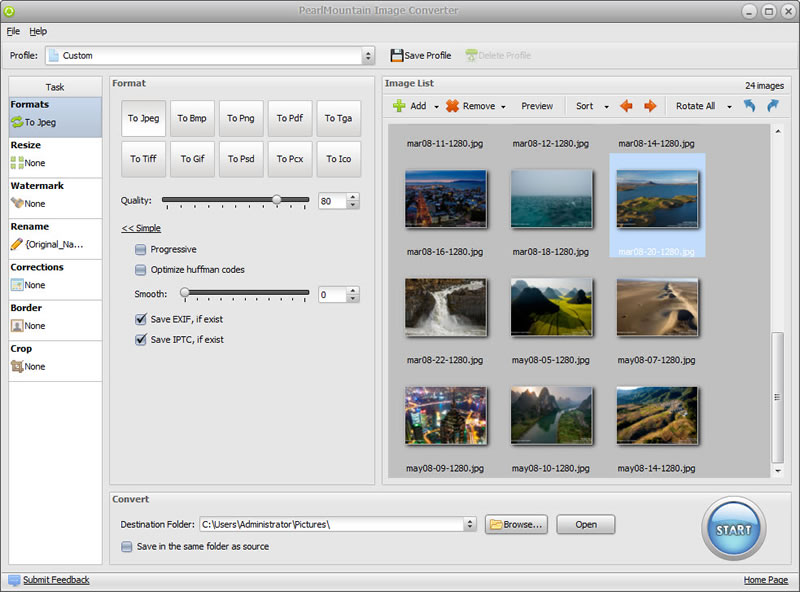Viewport: 800px width, 592px height.
Task: Select the mar08-20-1280.jpg highlighted thumbnail
Action: click(x=657, y=199)
